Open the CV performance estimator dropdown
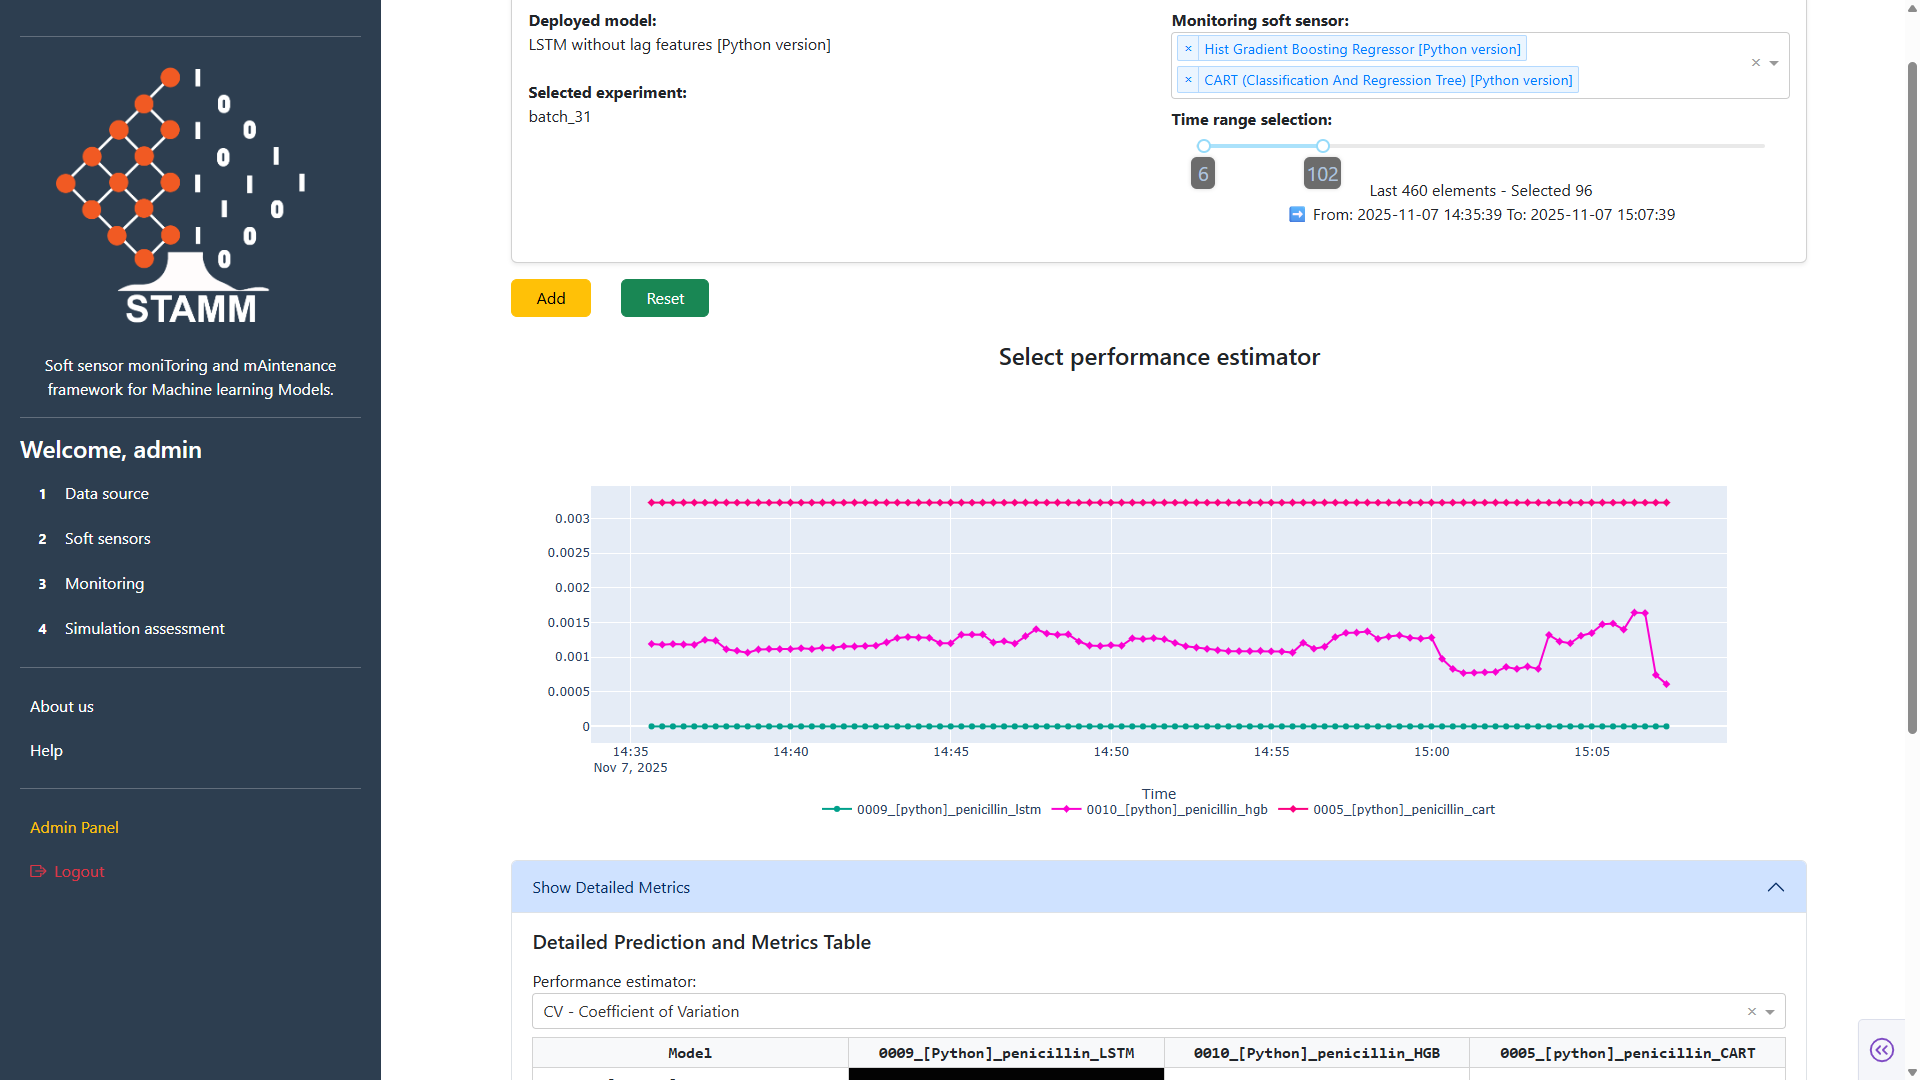Viewport: 1920px width, 1080px height. (x=1770, y=1012)
